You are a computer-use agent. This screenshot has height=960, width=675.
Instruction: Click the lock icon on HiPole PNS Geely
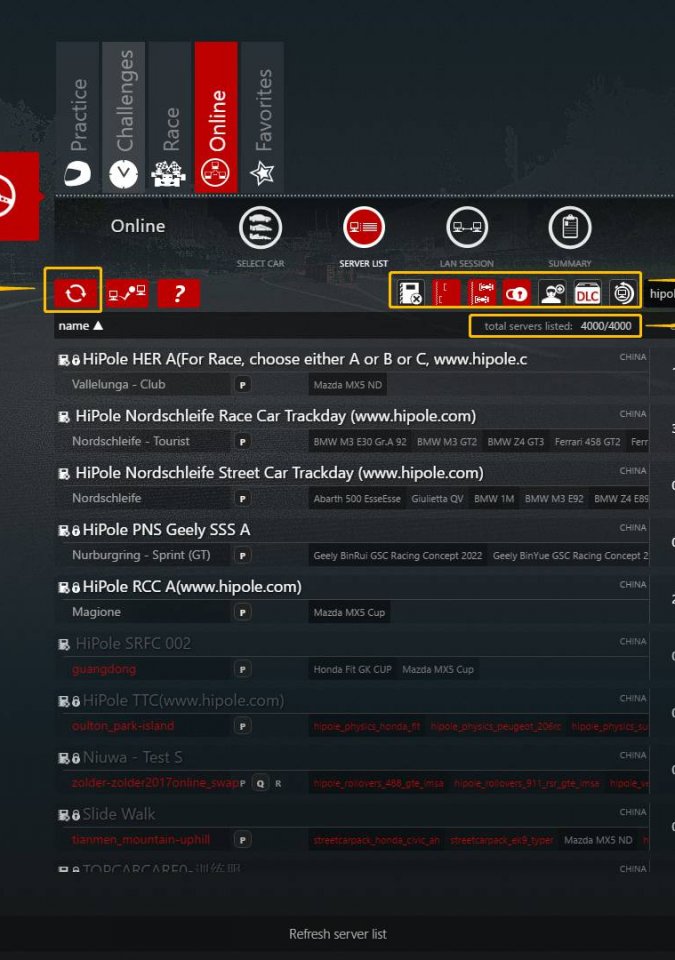76,531
